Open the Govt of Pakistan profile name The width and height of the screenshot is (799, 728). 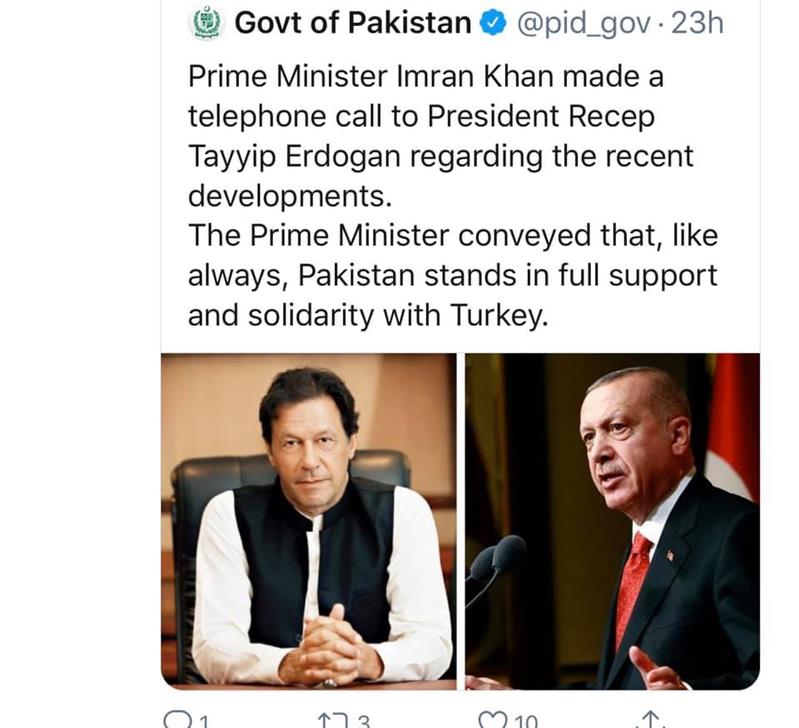[x=352, y=24]
